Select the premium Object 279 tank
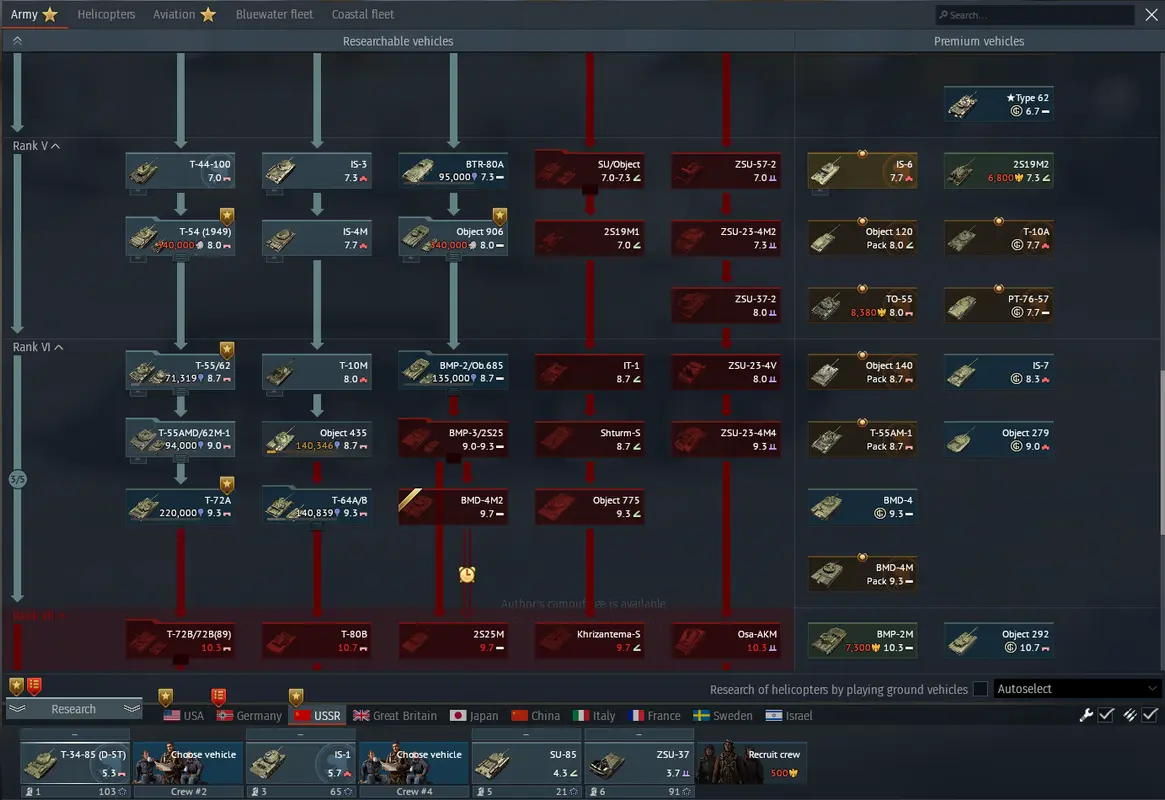The image size is (1165, 800). point(998,439)
